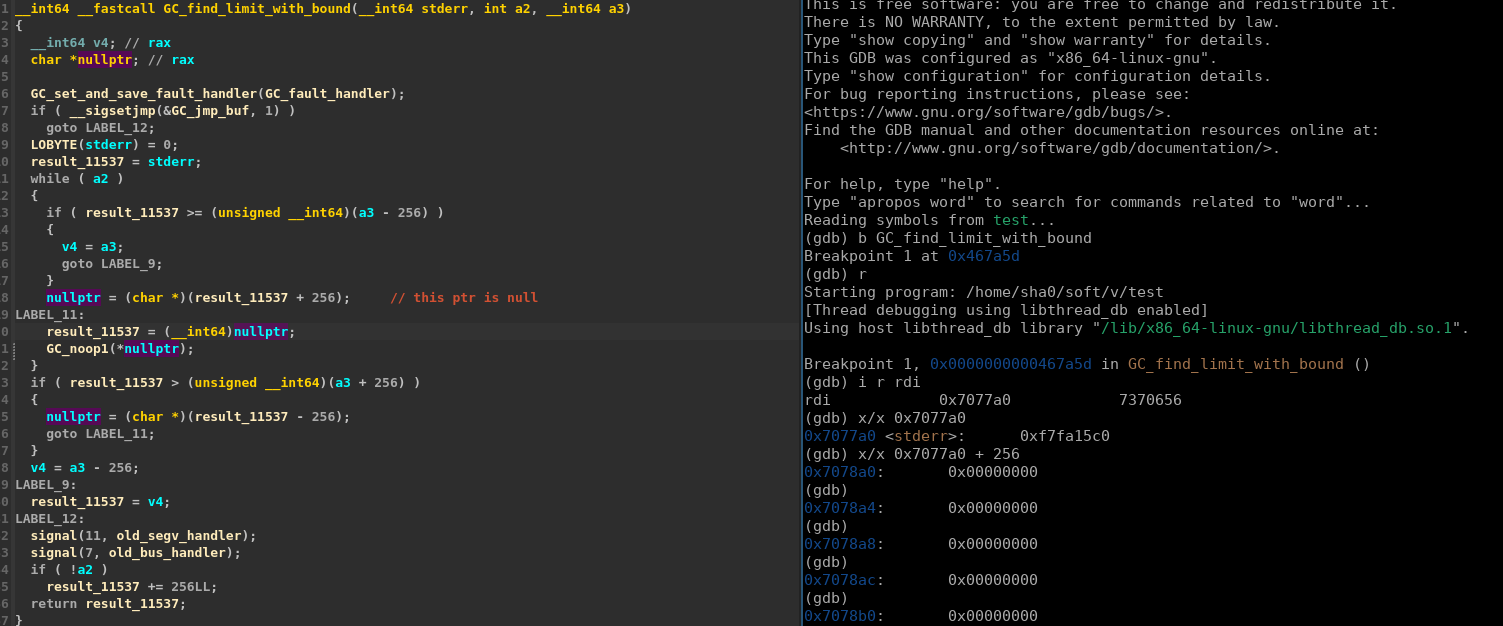Click the GC_fault_handler argument
Image resolution: width=1503 pixels, height=626 pixels.
(x=327, y=94)
